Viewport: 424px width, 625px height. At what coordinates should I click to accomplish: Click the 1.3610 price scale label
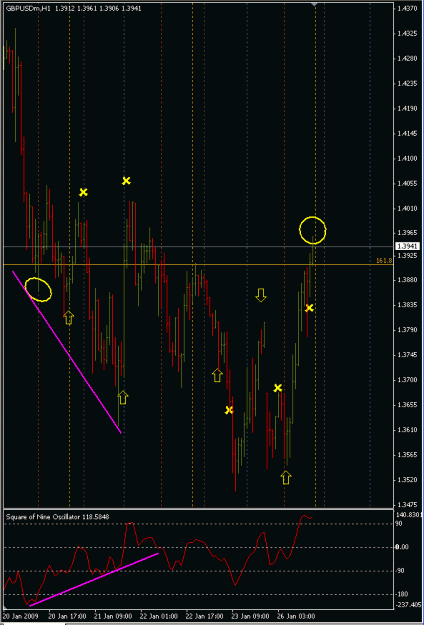pos(406,429)
